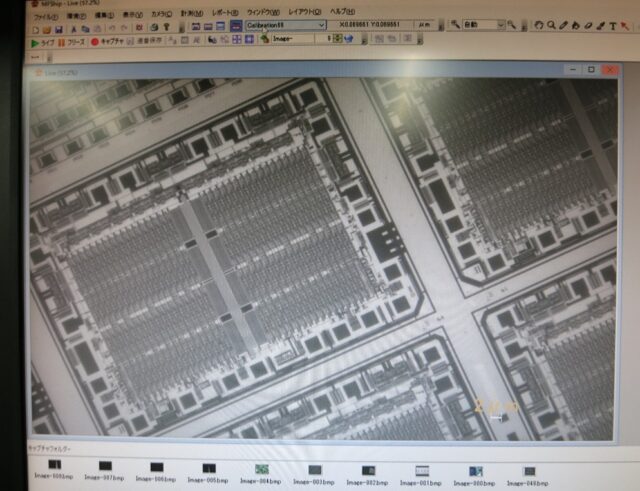Click the Image- filename prefix field
The image size is (640, 491).
pyautogui.click(x=293, y=39)
